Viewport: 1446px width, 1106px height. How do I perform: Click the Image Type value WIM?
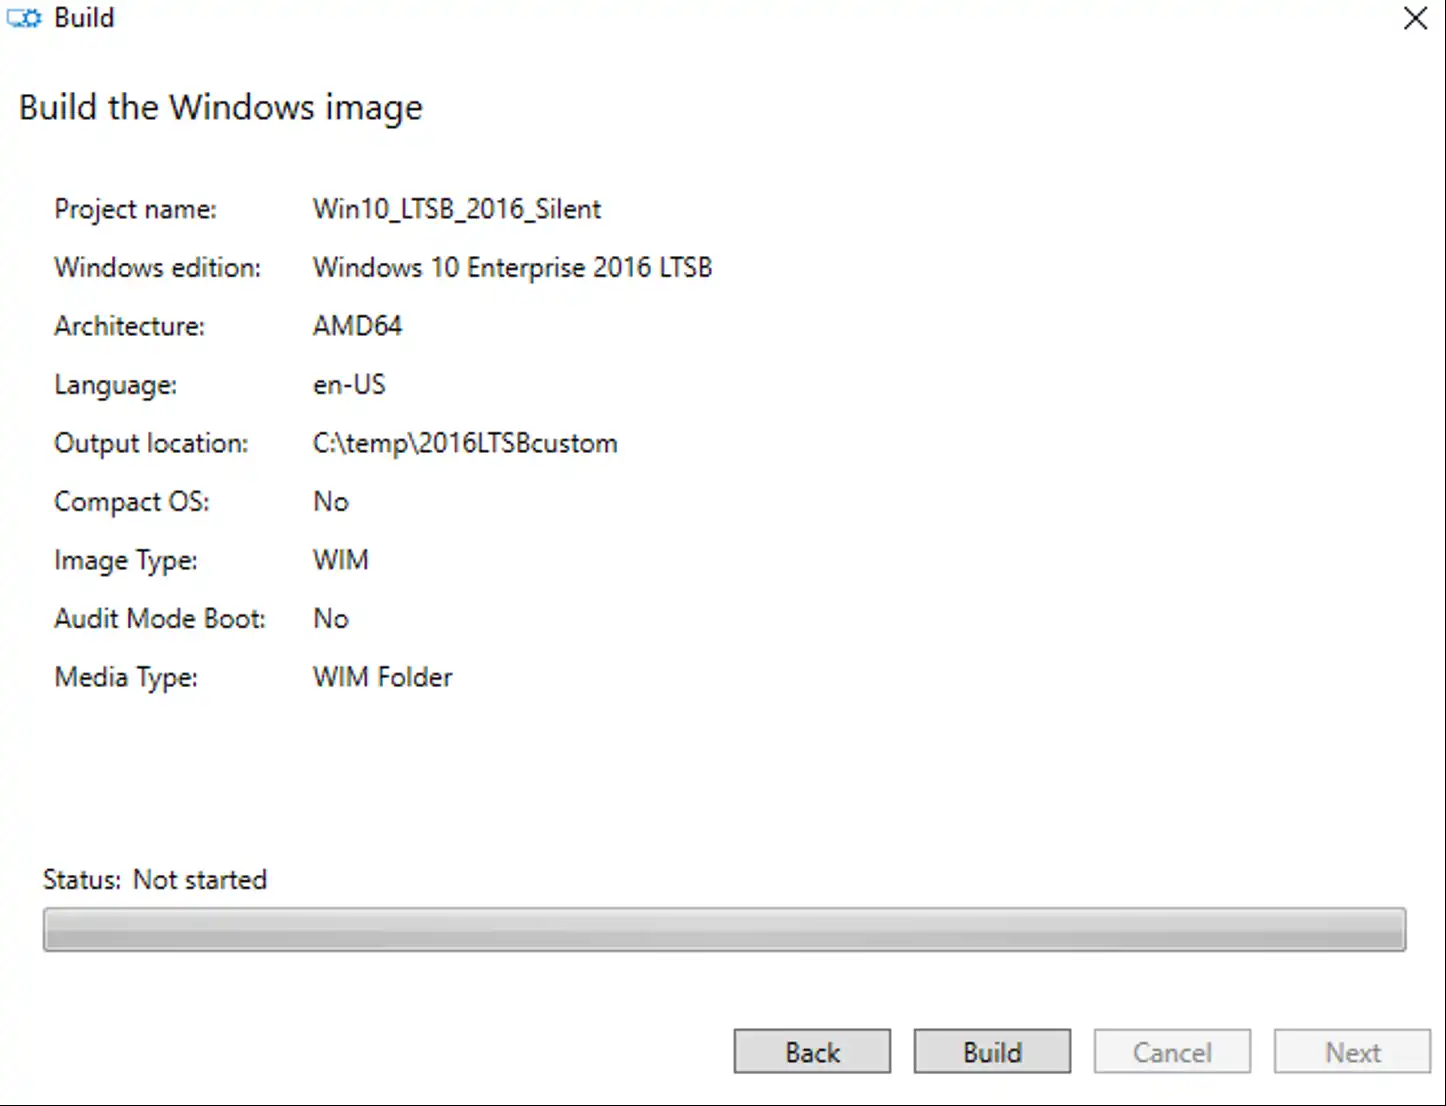(341, 560)
